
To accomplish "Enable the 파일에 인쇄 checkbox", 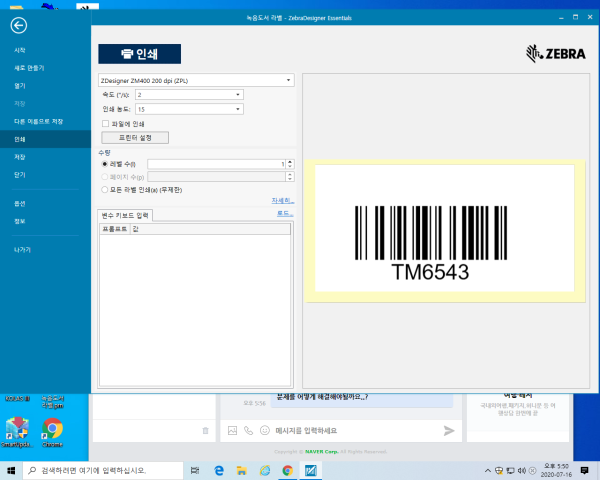I will 106,123.
